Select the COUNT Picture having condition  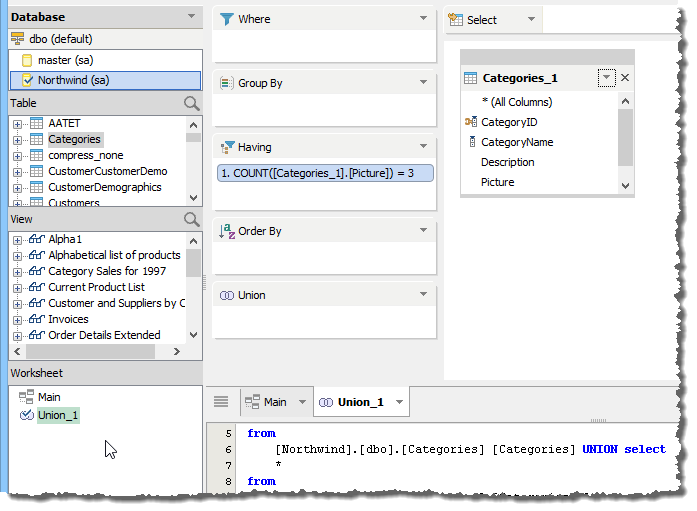[325, 174]
